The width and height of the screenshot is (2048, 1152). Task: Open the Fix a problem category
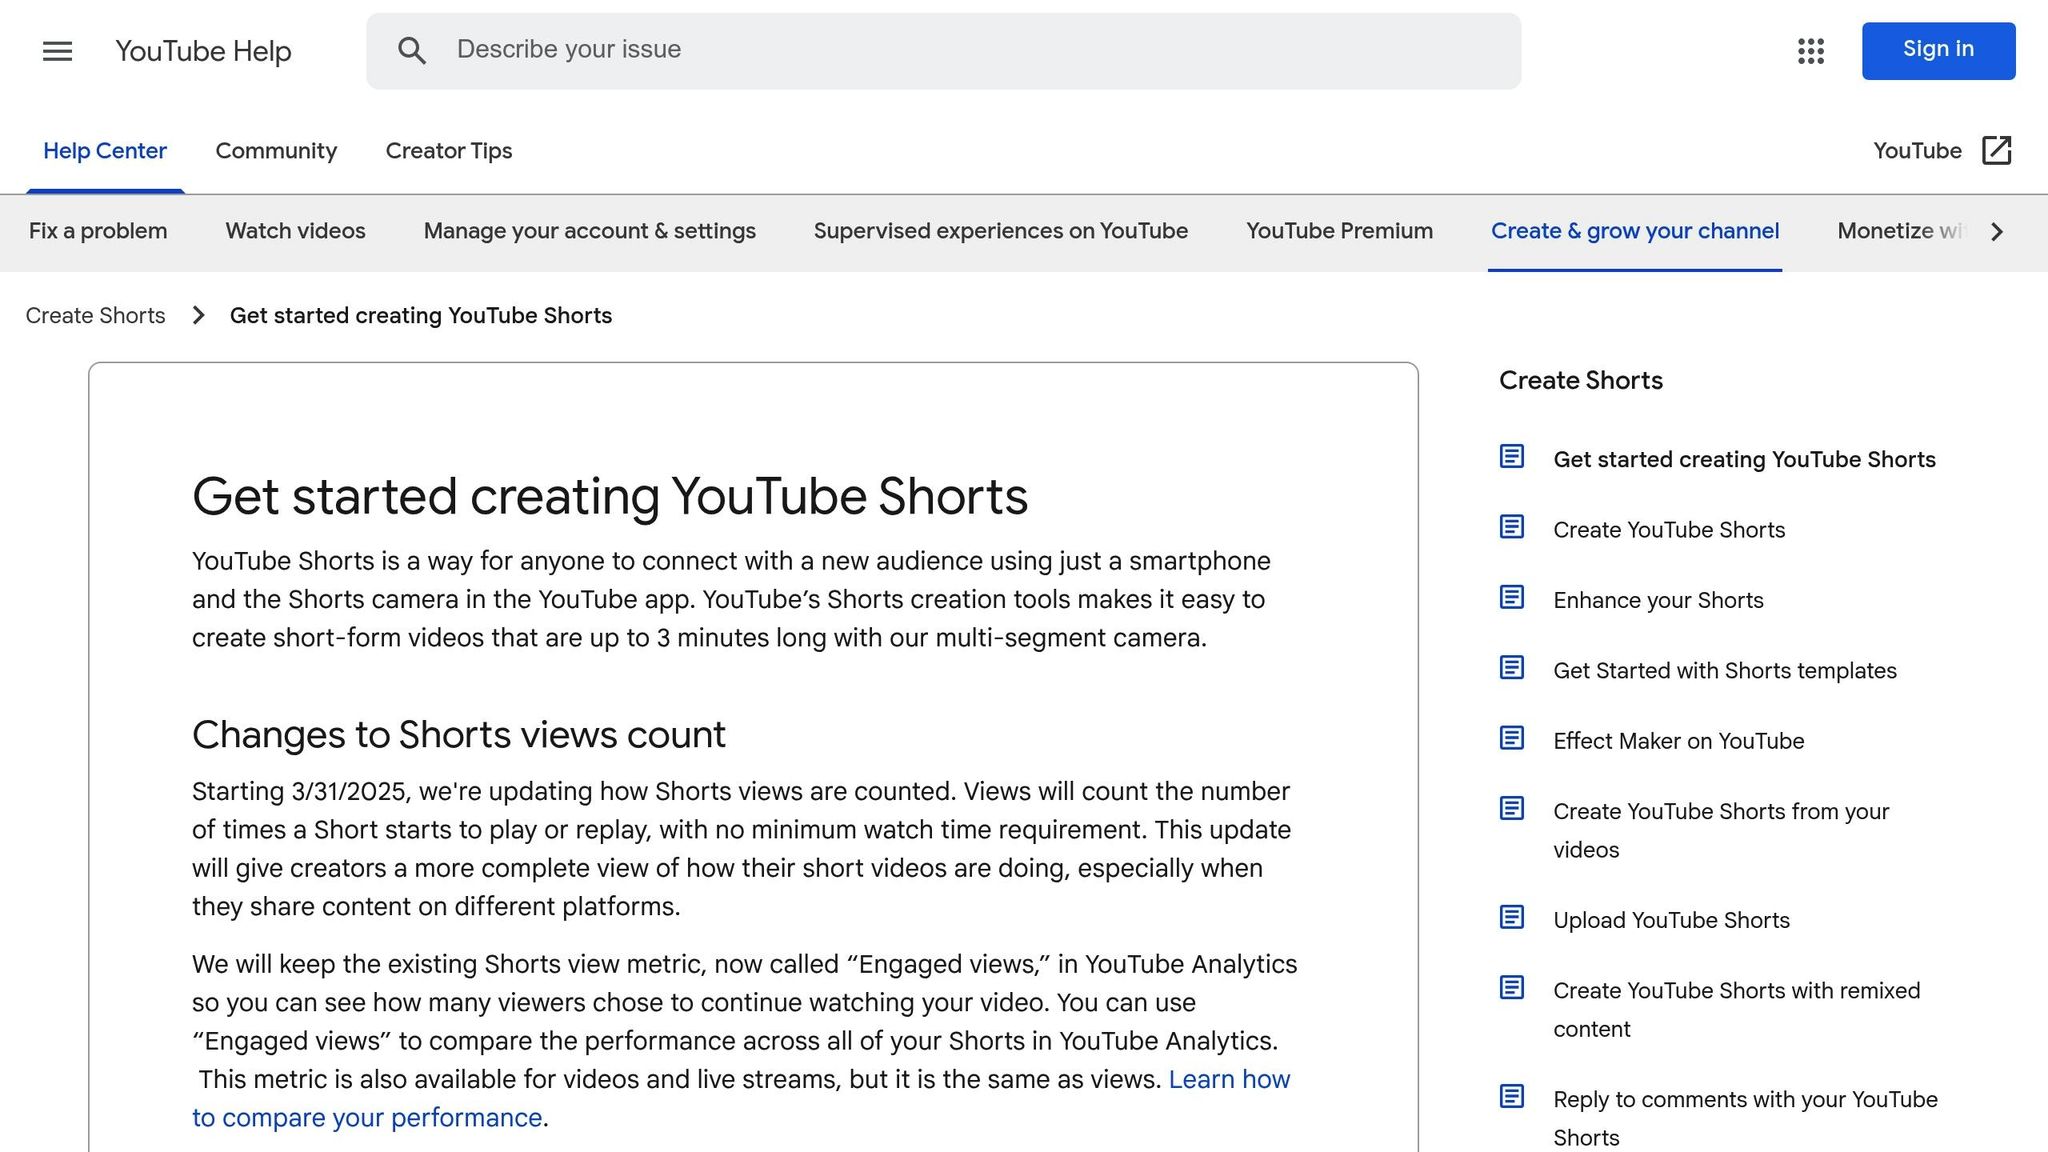click(x=96, y=231)
